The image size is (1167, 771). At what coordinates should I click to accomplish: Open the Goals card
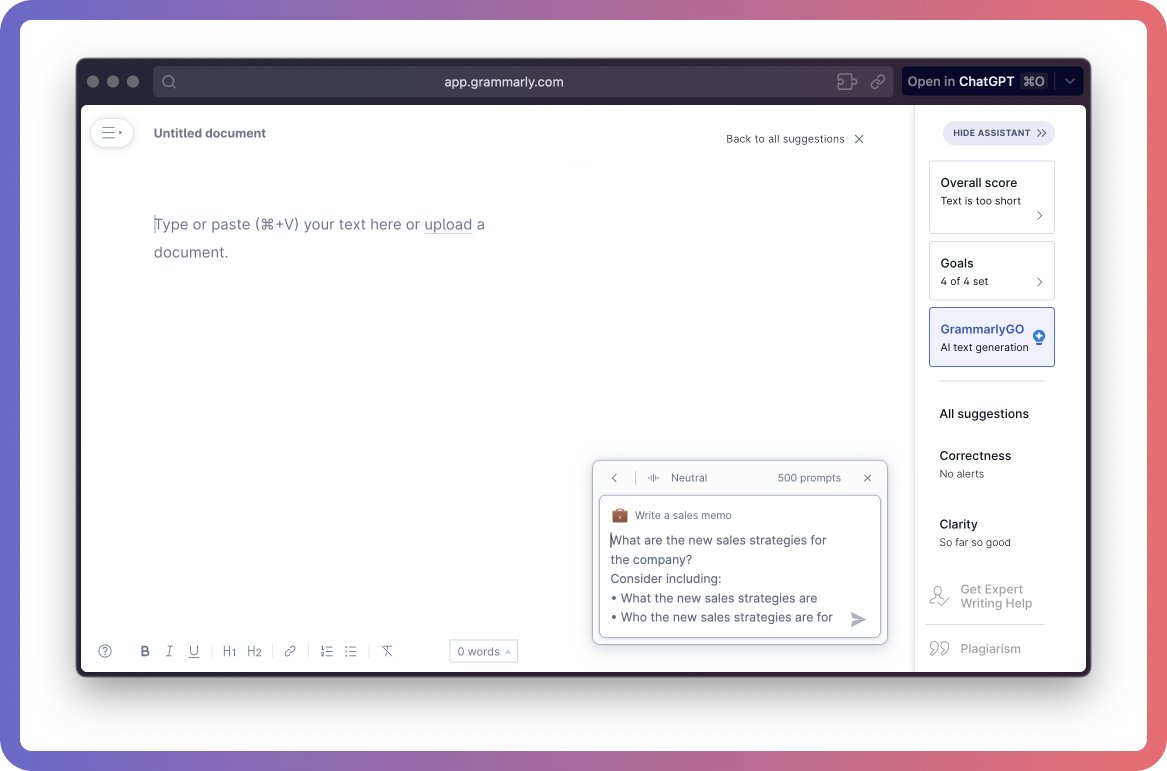point(991,271)
